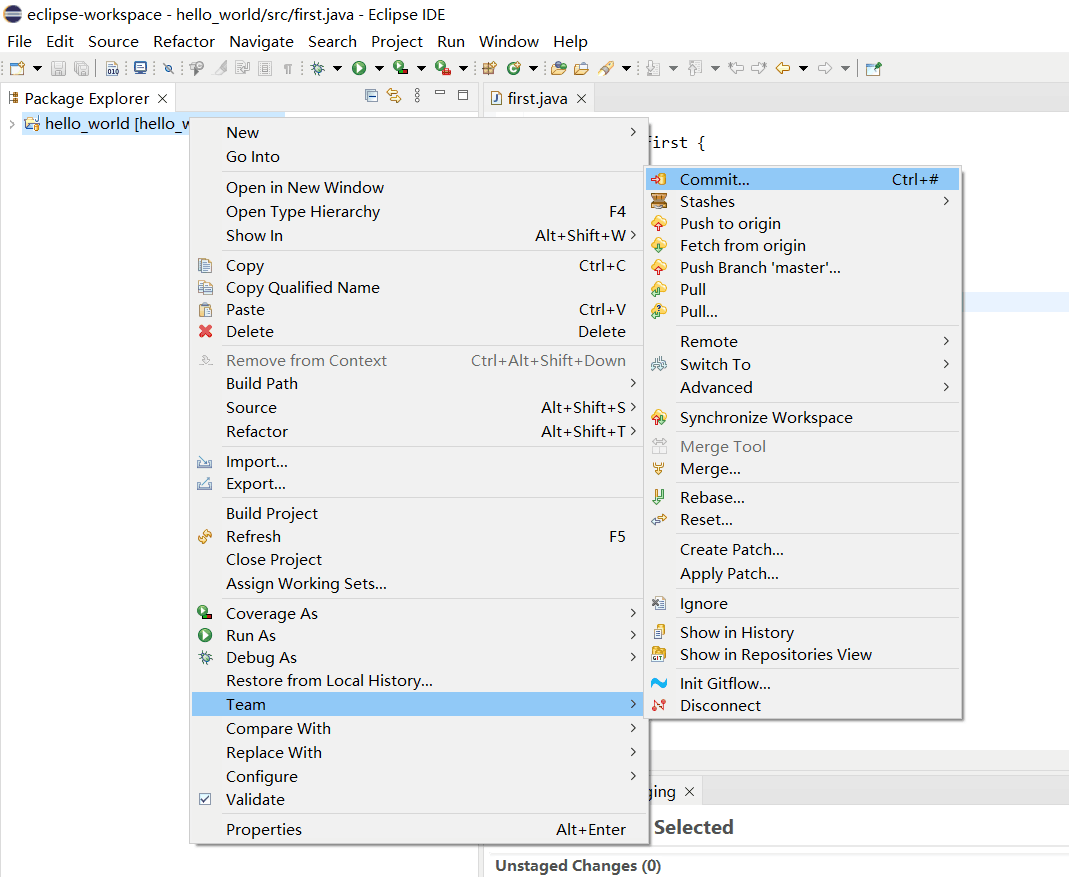Open the Compare With submenu
The width and height of the screenshot is (1069, 877).
[418, 728]
